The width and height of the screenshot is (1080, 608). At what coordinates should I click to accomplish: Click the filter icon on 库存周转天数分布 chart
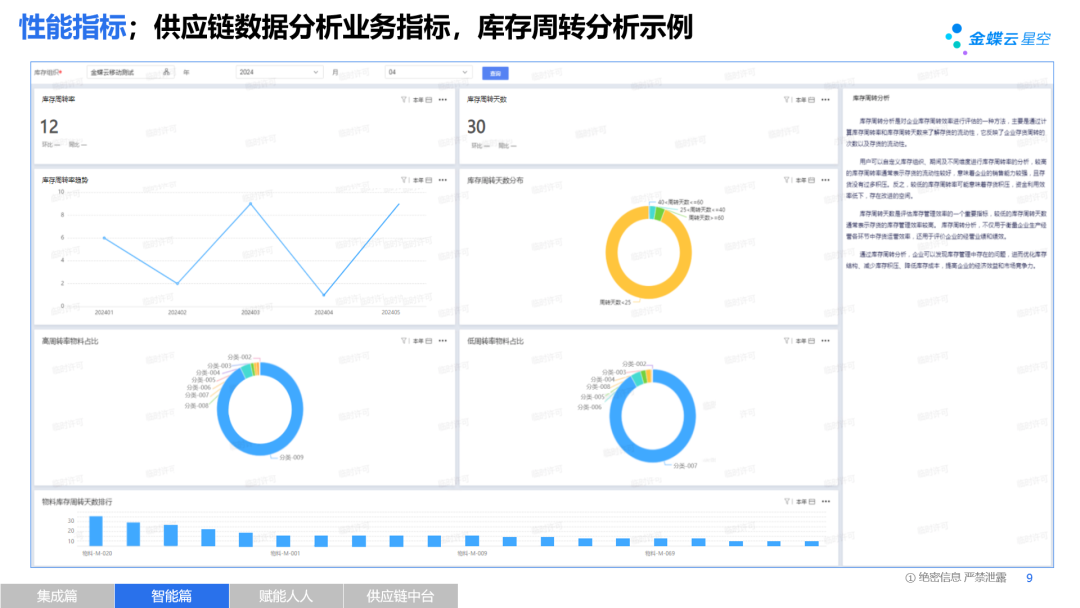(787, 180)
